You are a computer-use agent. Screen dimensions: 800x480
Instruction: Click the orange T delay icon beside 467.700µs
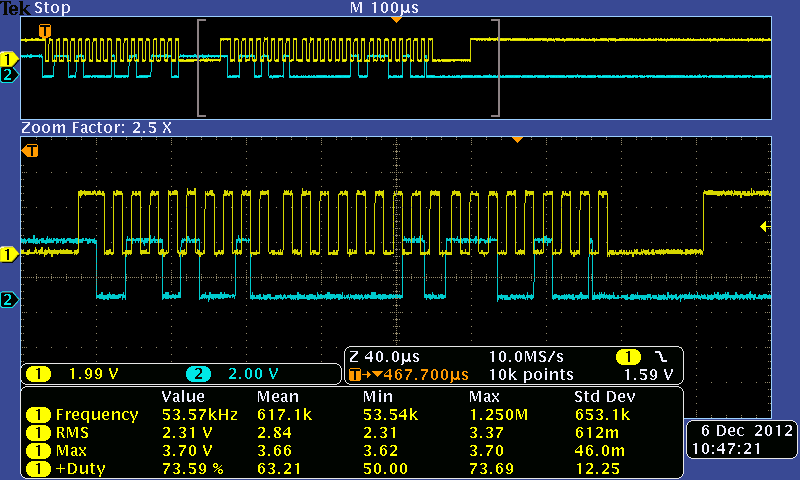355,375
